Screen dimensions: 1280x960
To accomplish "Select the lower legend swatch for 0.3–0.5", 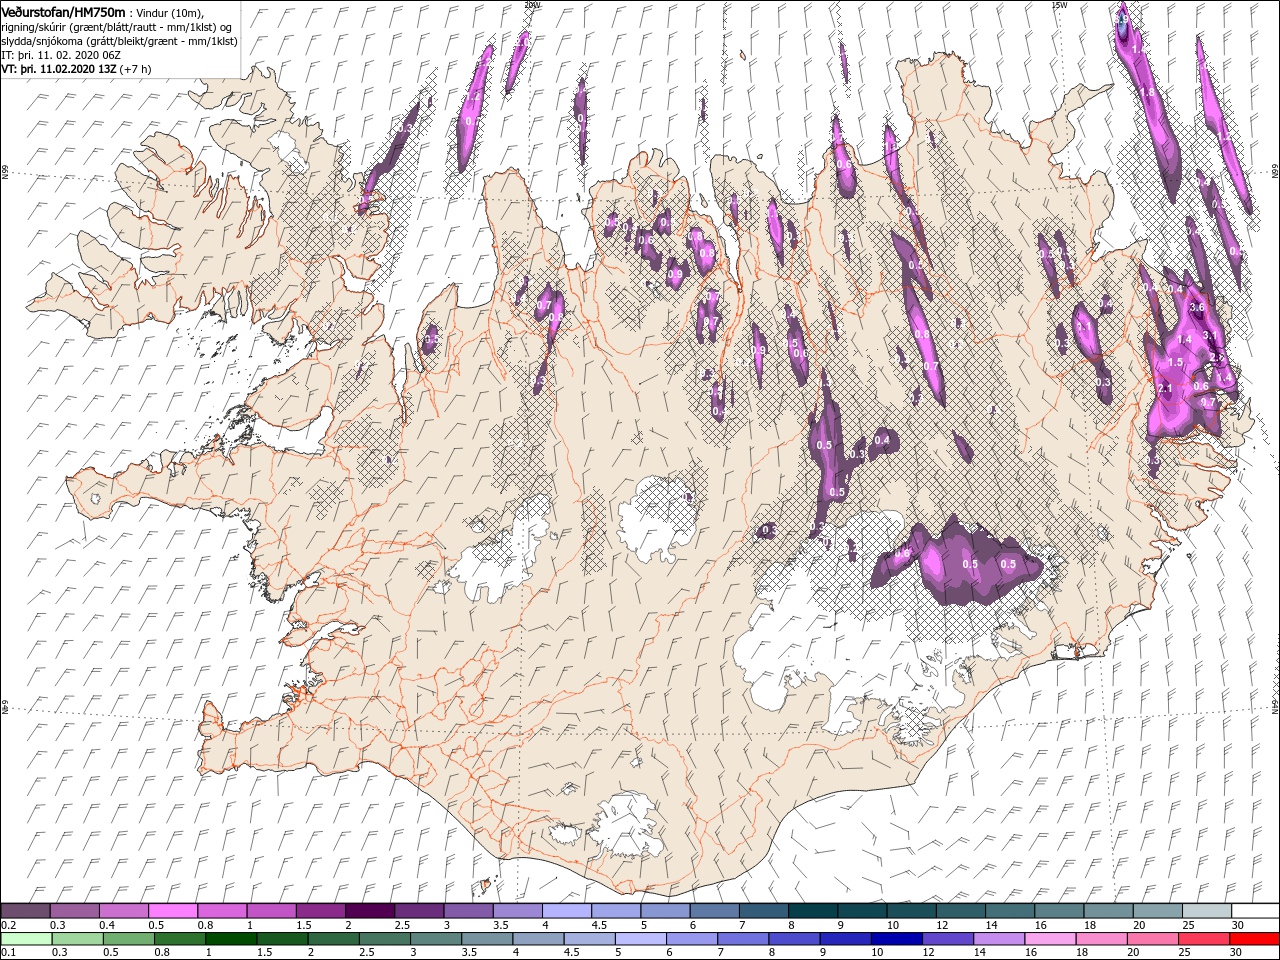I will [77, 939].
